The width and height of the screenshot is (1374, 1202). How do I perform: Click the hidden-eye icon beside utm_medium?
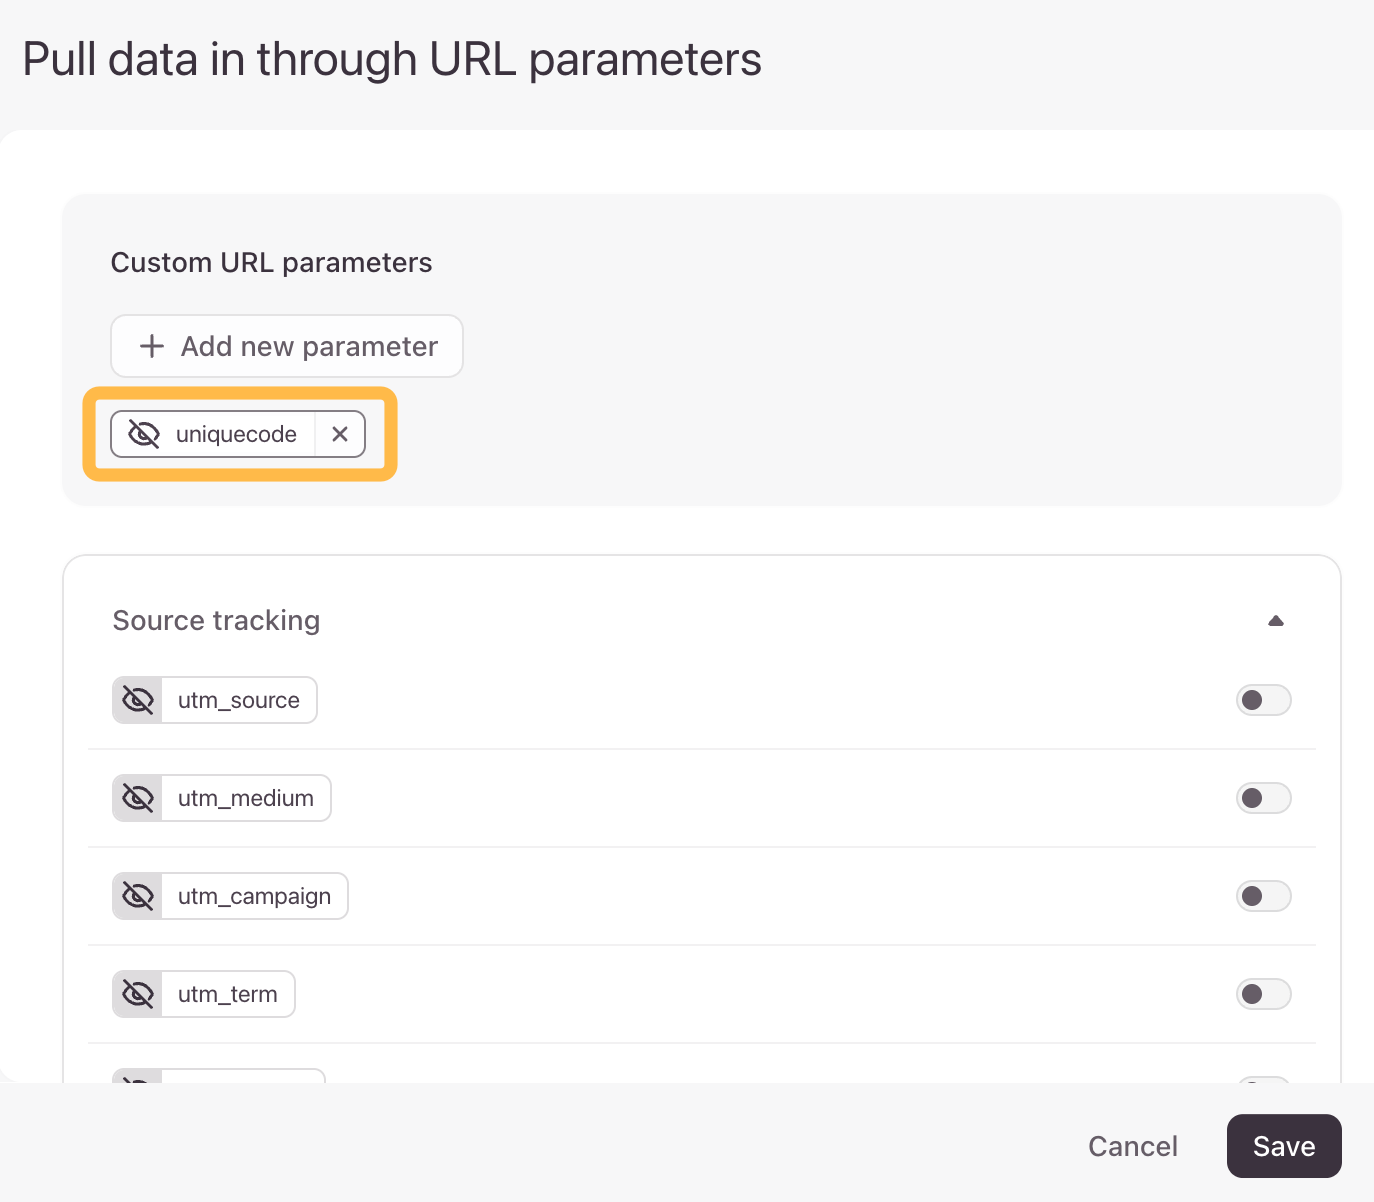pos(138,798)
